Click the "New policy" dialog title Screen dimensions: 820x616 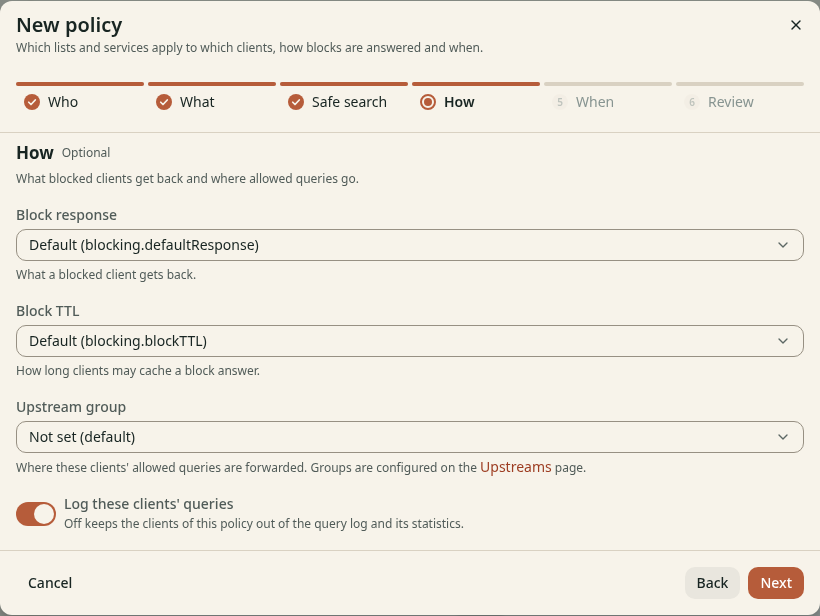click(x=69, y=25)
